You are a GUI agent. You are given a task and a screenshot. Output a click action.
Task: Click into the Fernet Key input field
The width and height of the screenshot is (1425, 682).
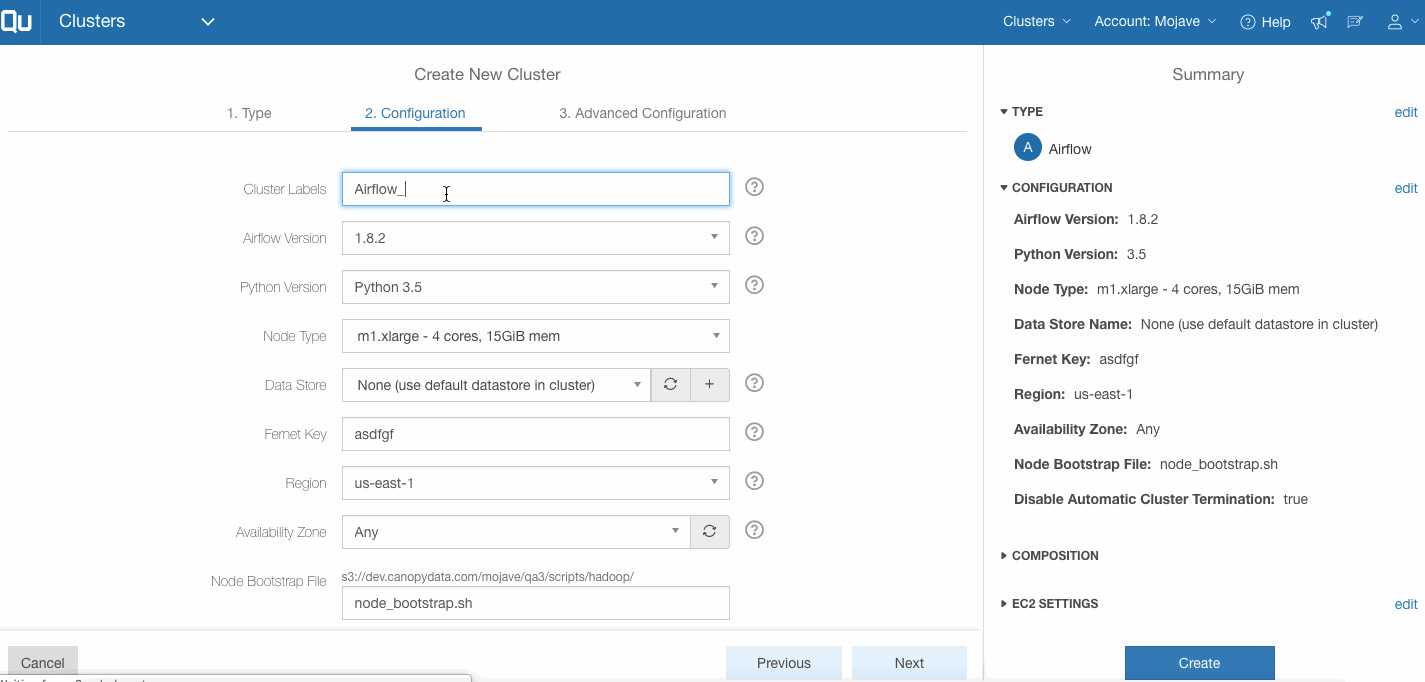(535, 434)
